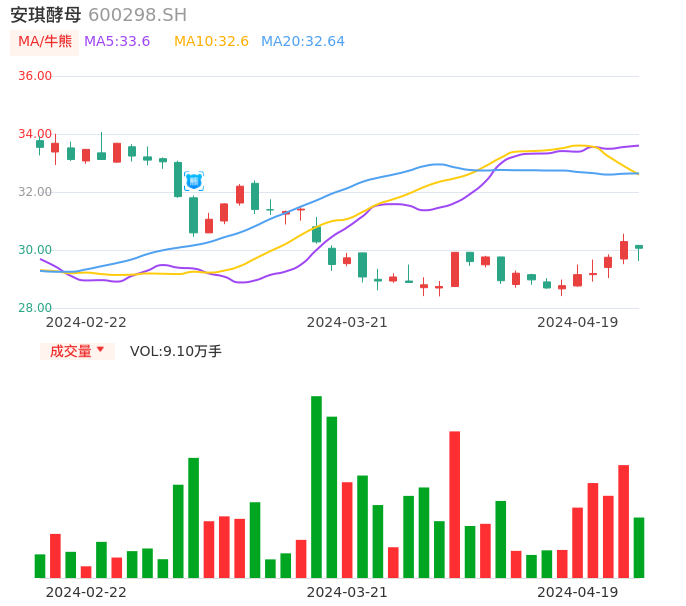Screen dimensions: 686x606
Task: Click the last green volume bar on the right
Action: [x=639, y=547]
